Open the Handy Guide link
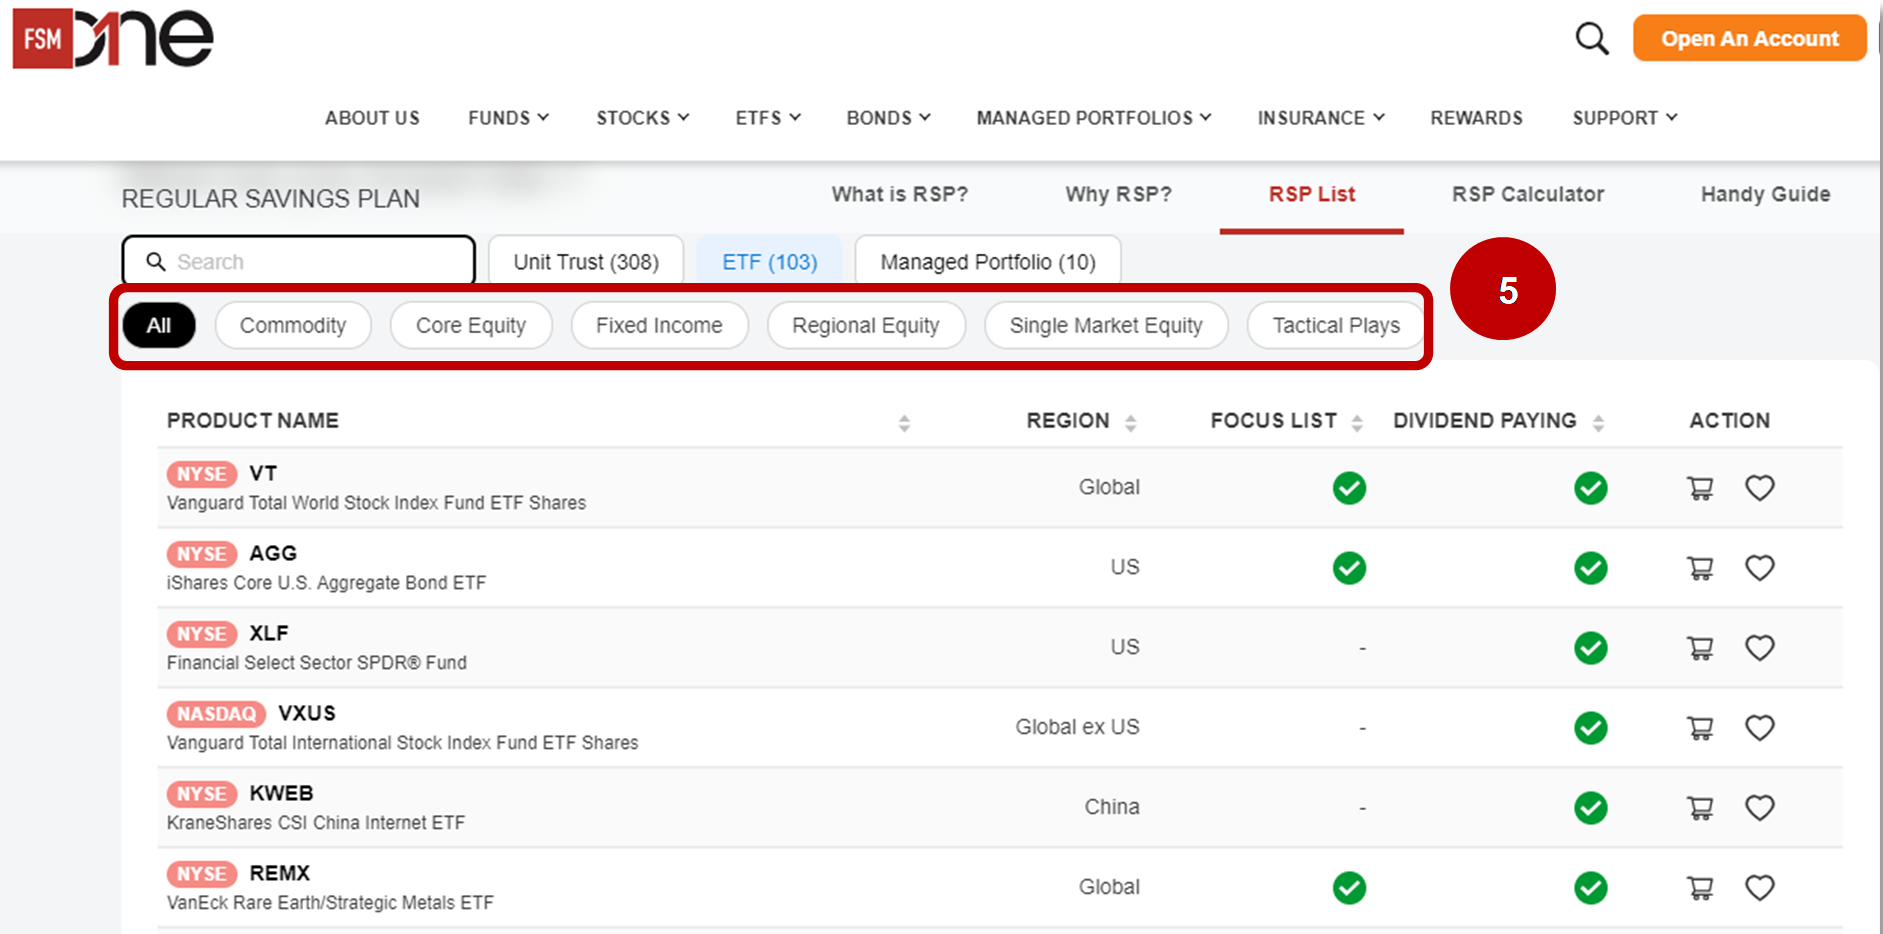Image resolution: width=1883 pixels, height=934 pixels. (x=1764, y=194)
